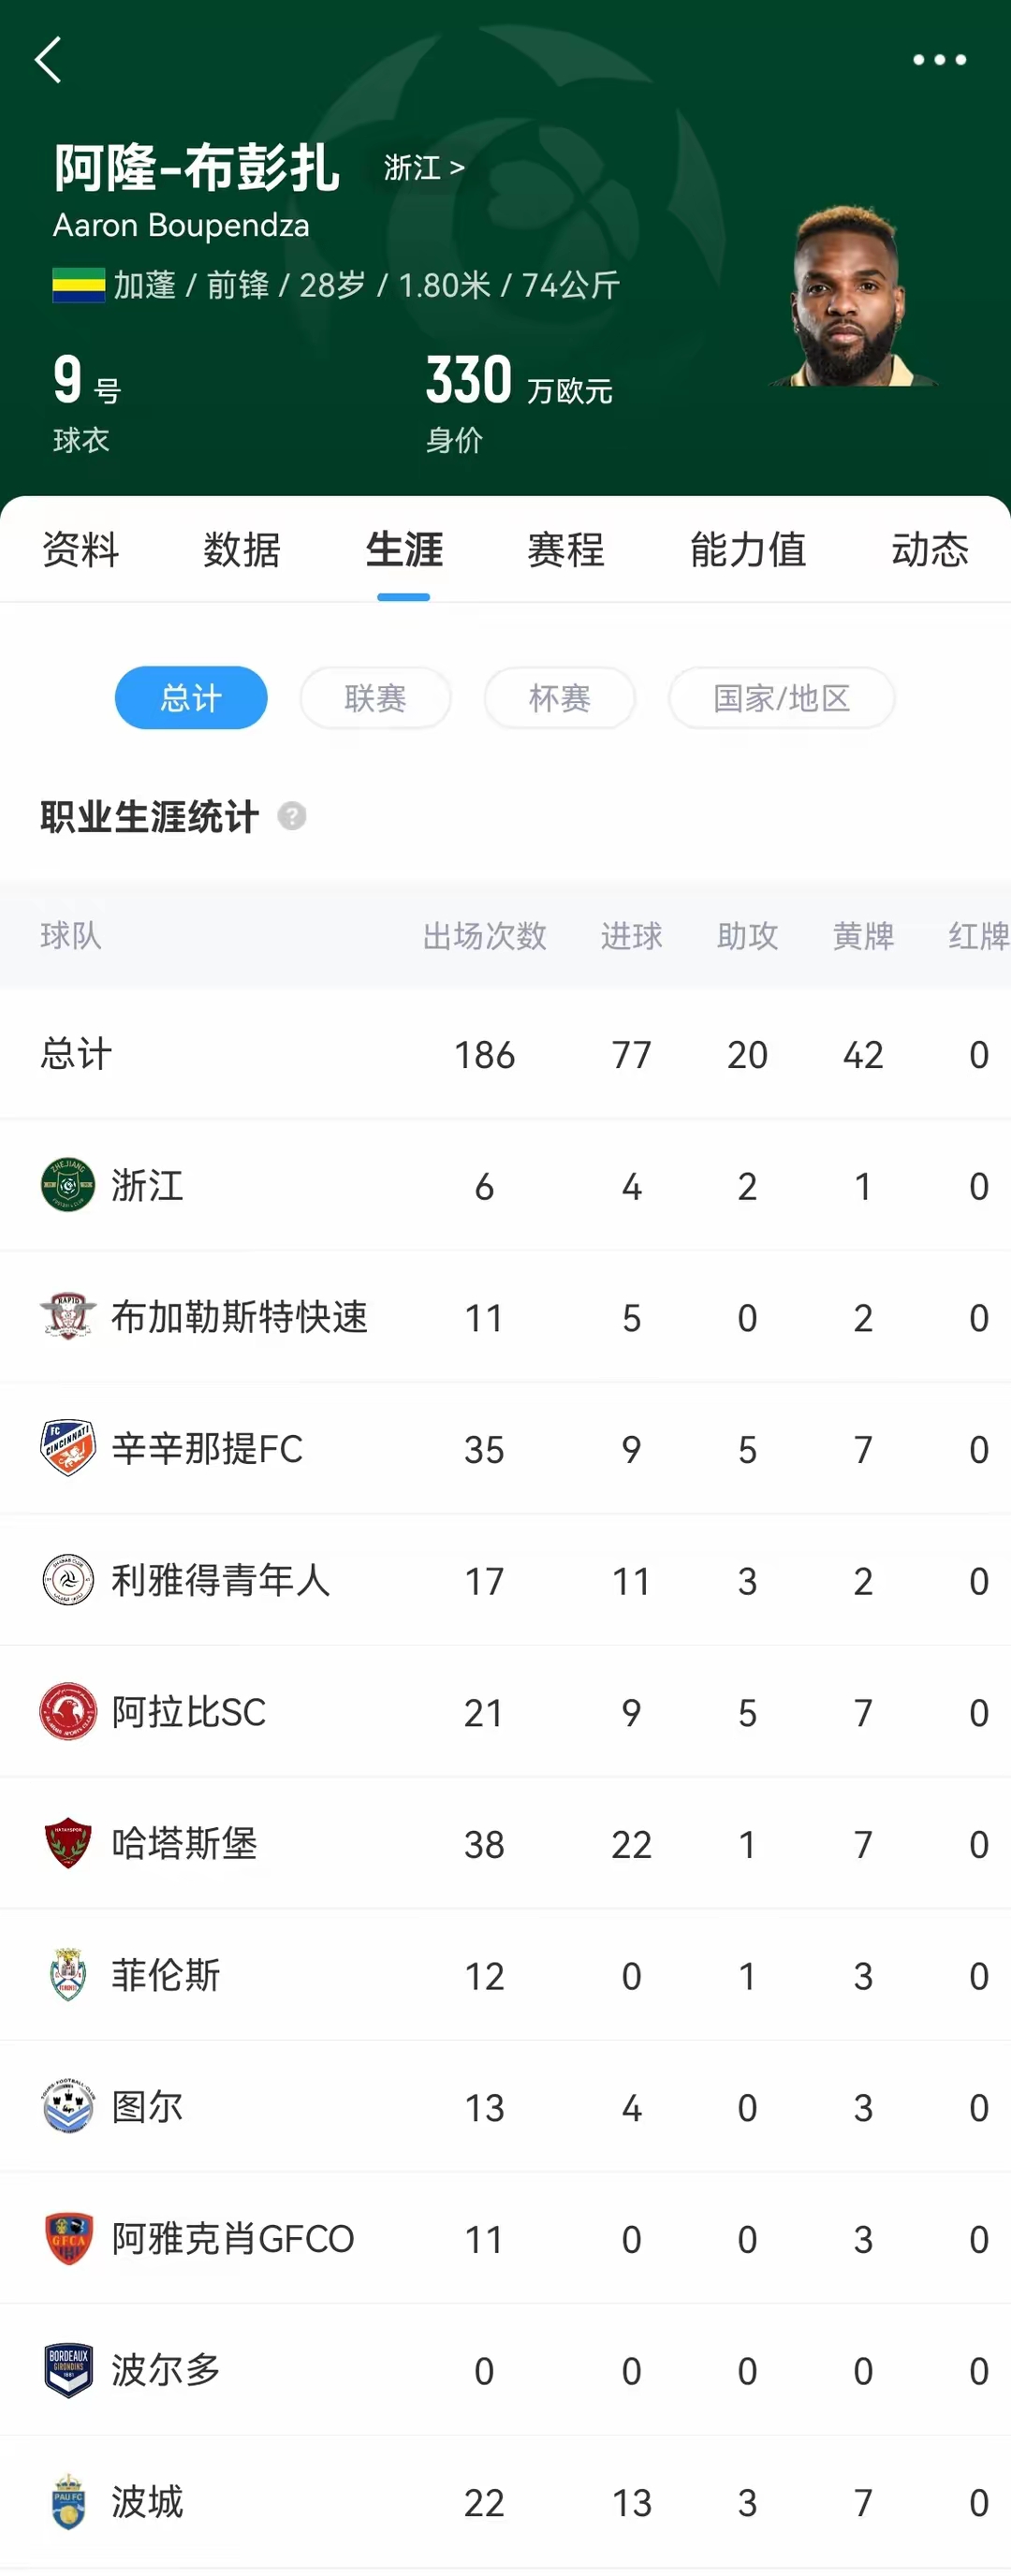Expand the 浙江 chevron next to player name
The image size is (1011, 2576).
457,168
